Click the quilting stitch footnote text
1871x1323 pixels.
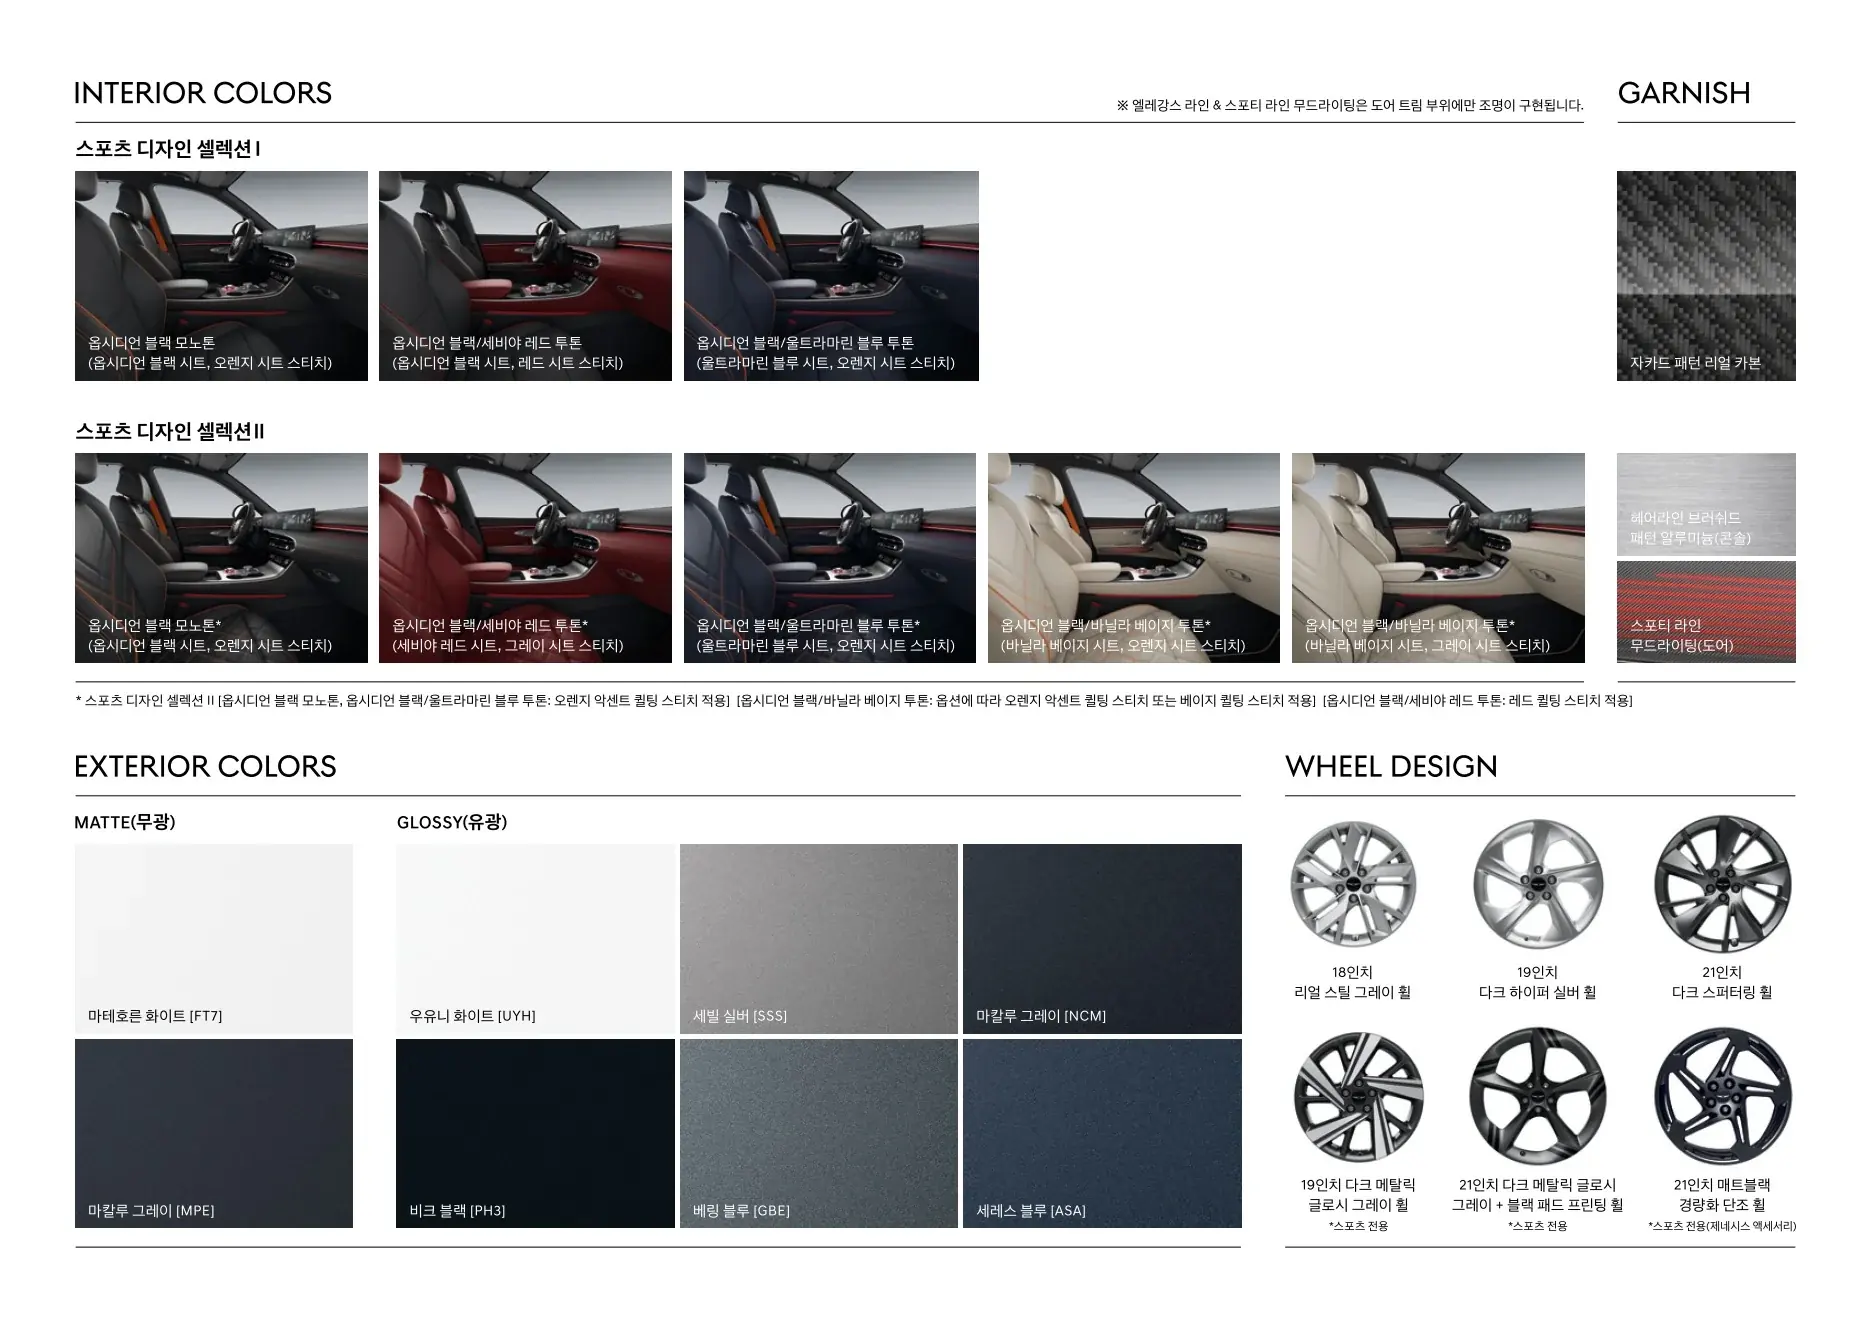(854, 701)
